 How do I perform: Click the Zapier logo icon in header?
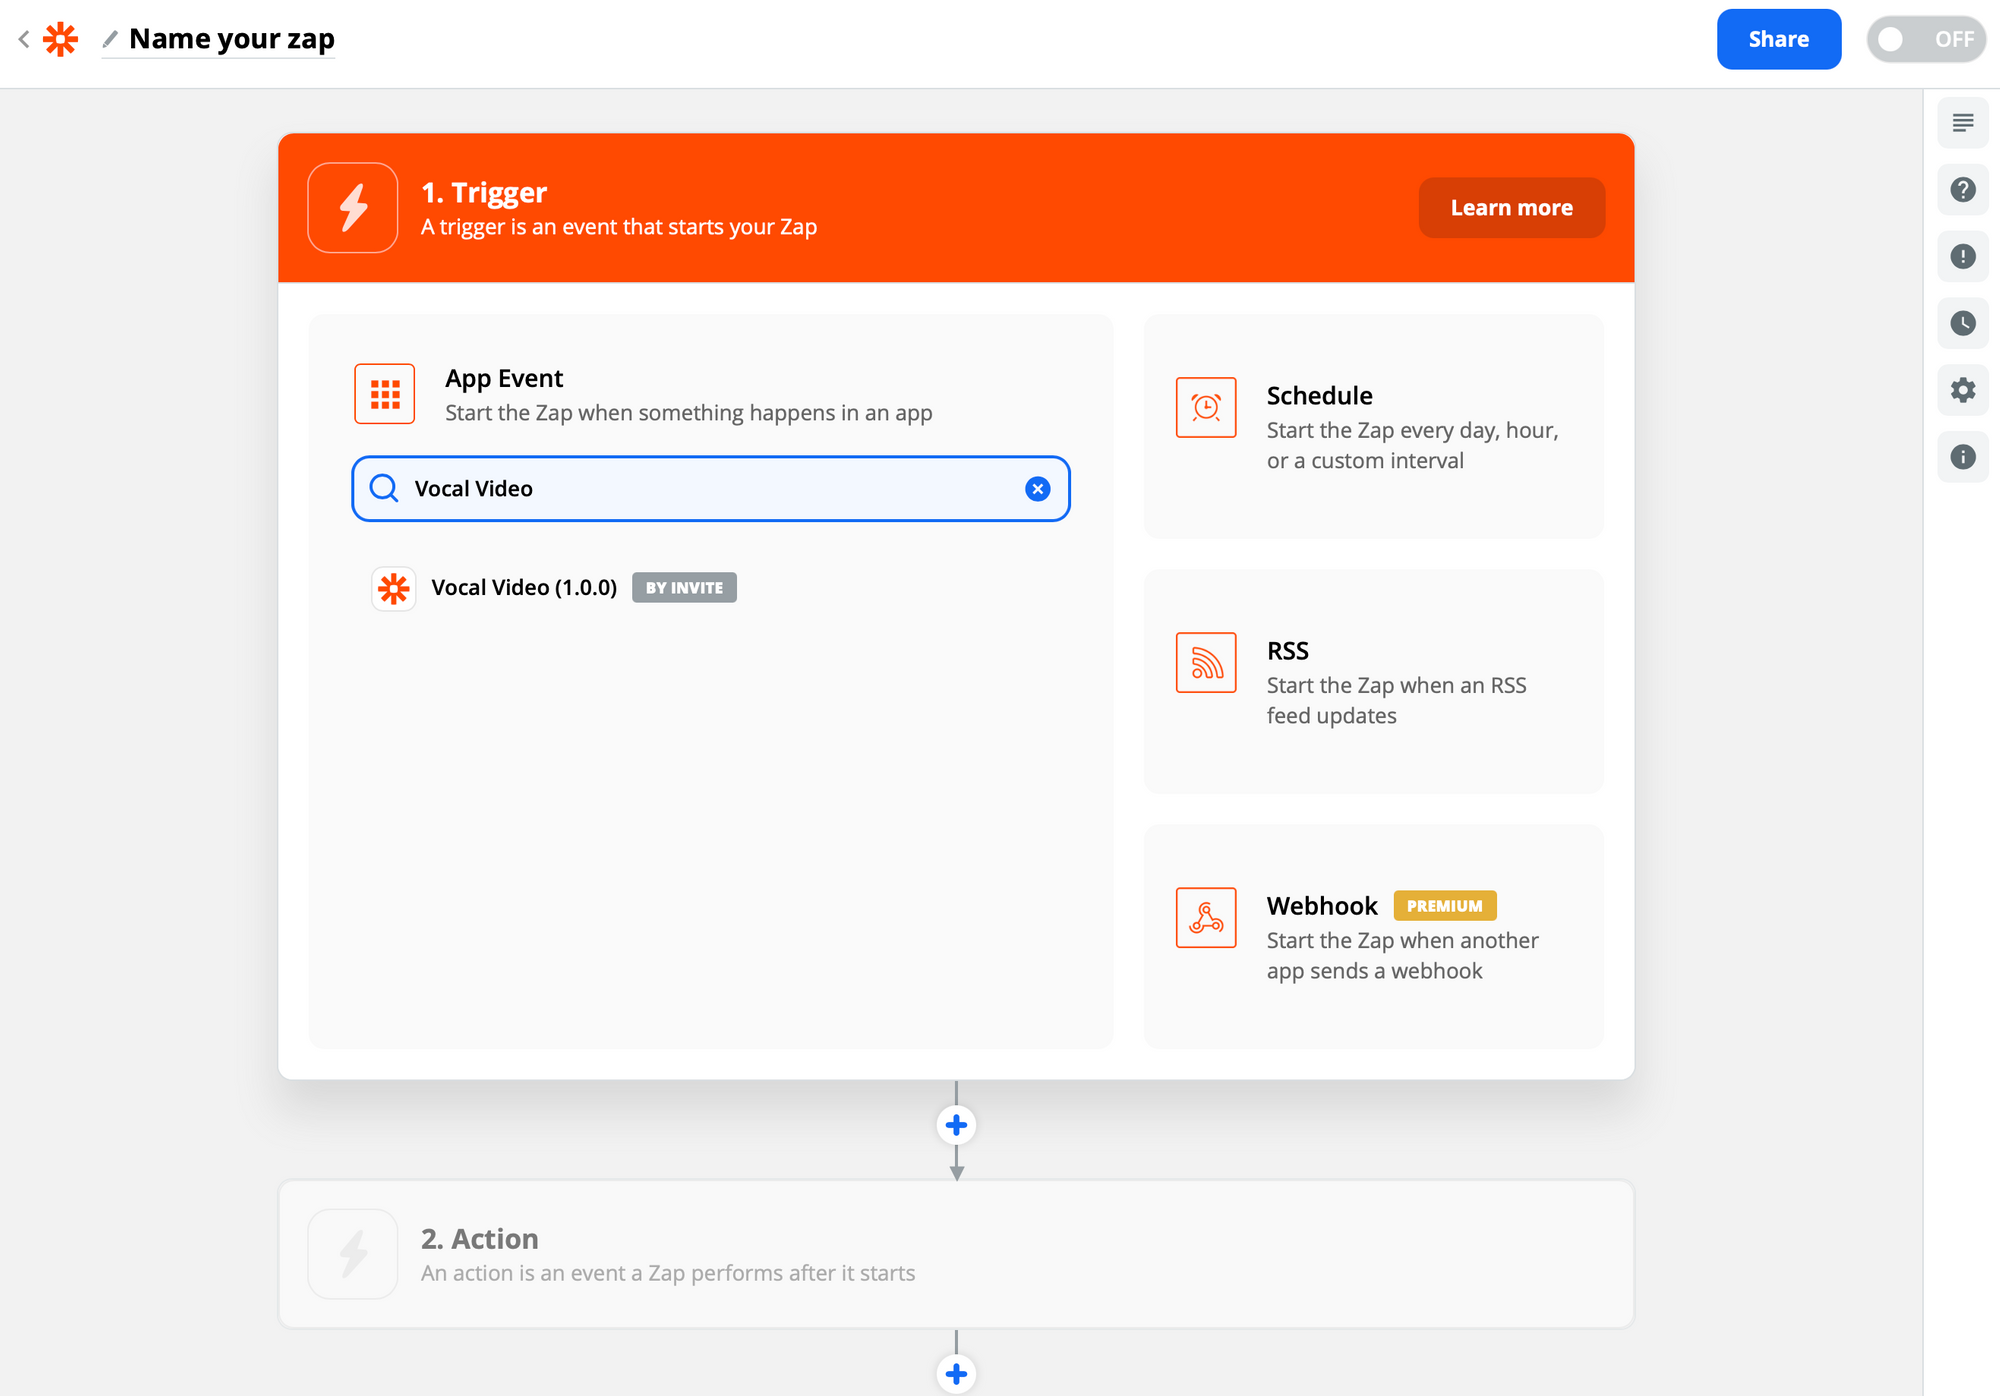[61, 39]
